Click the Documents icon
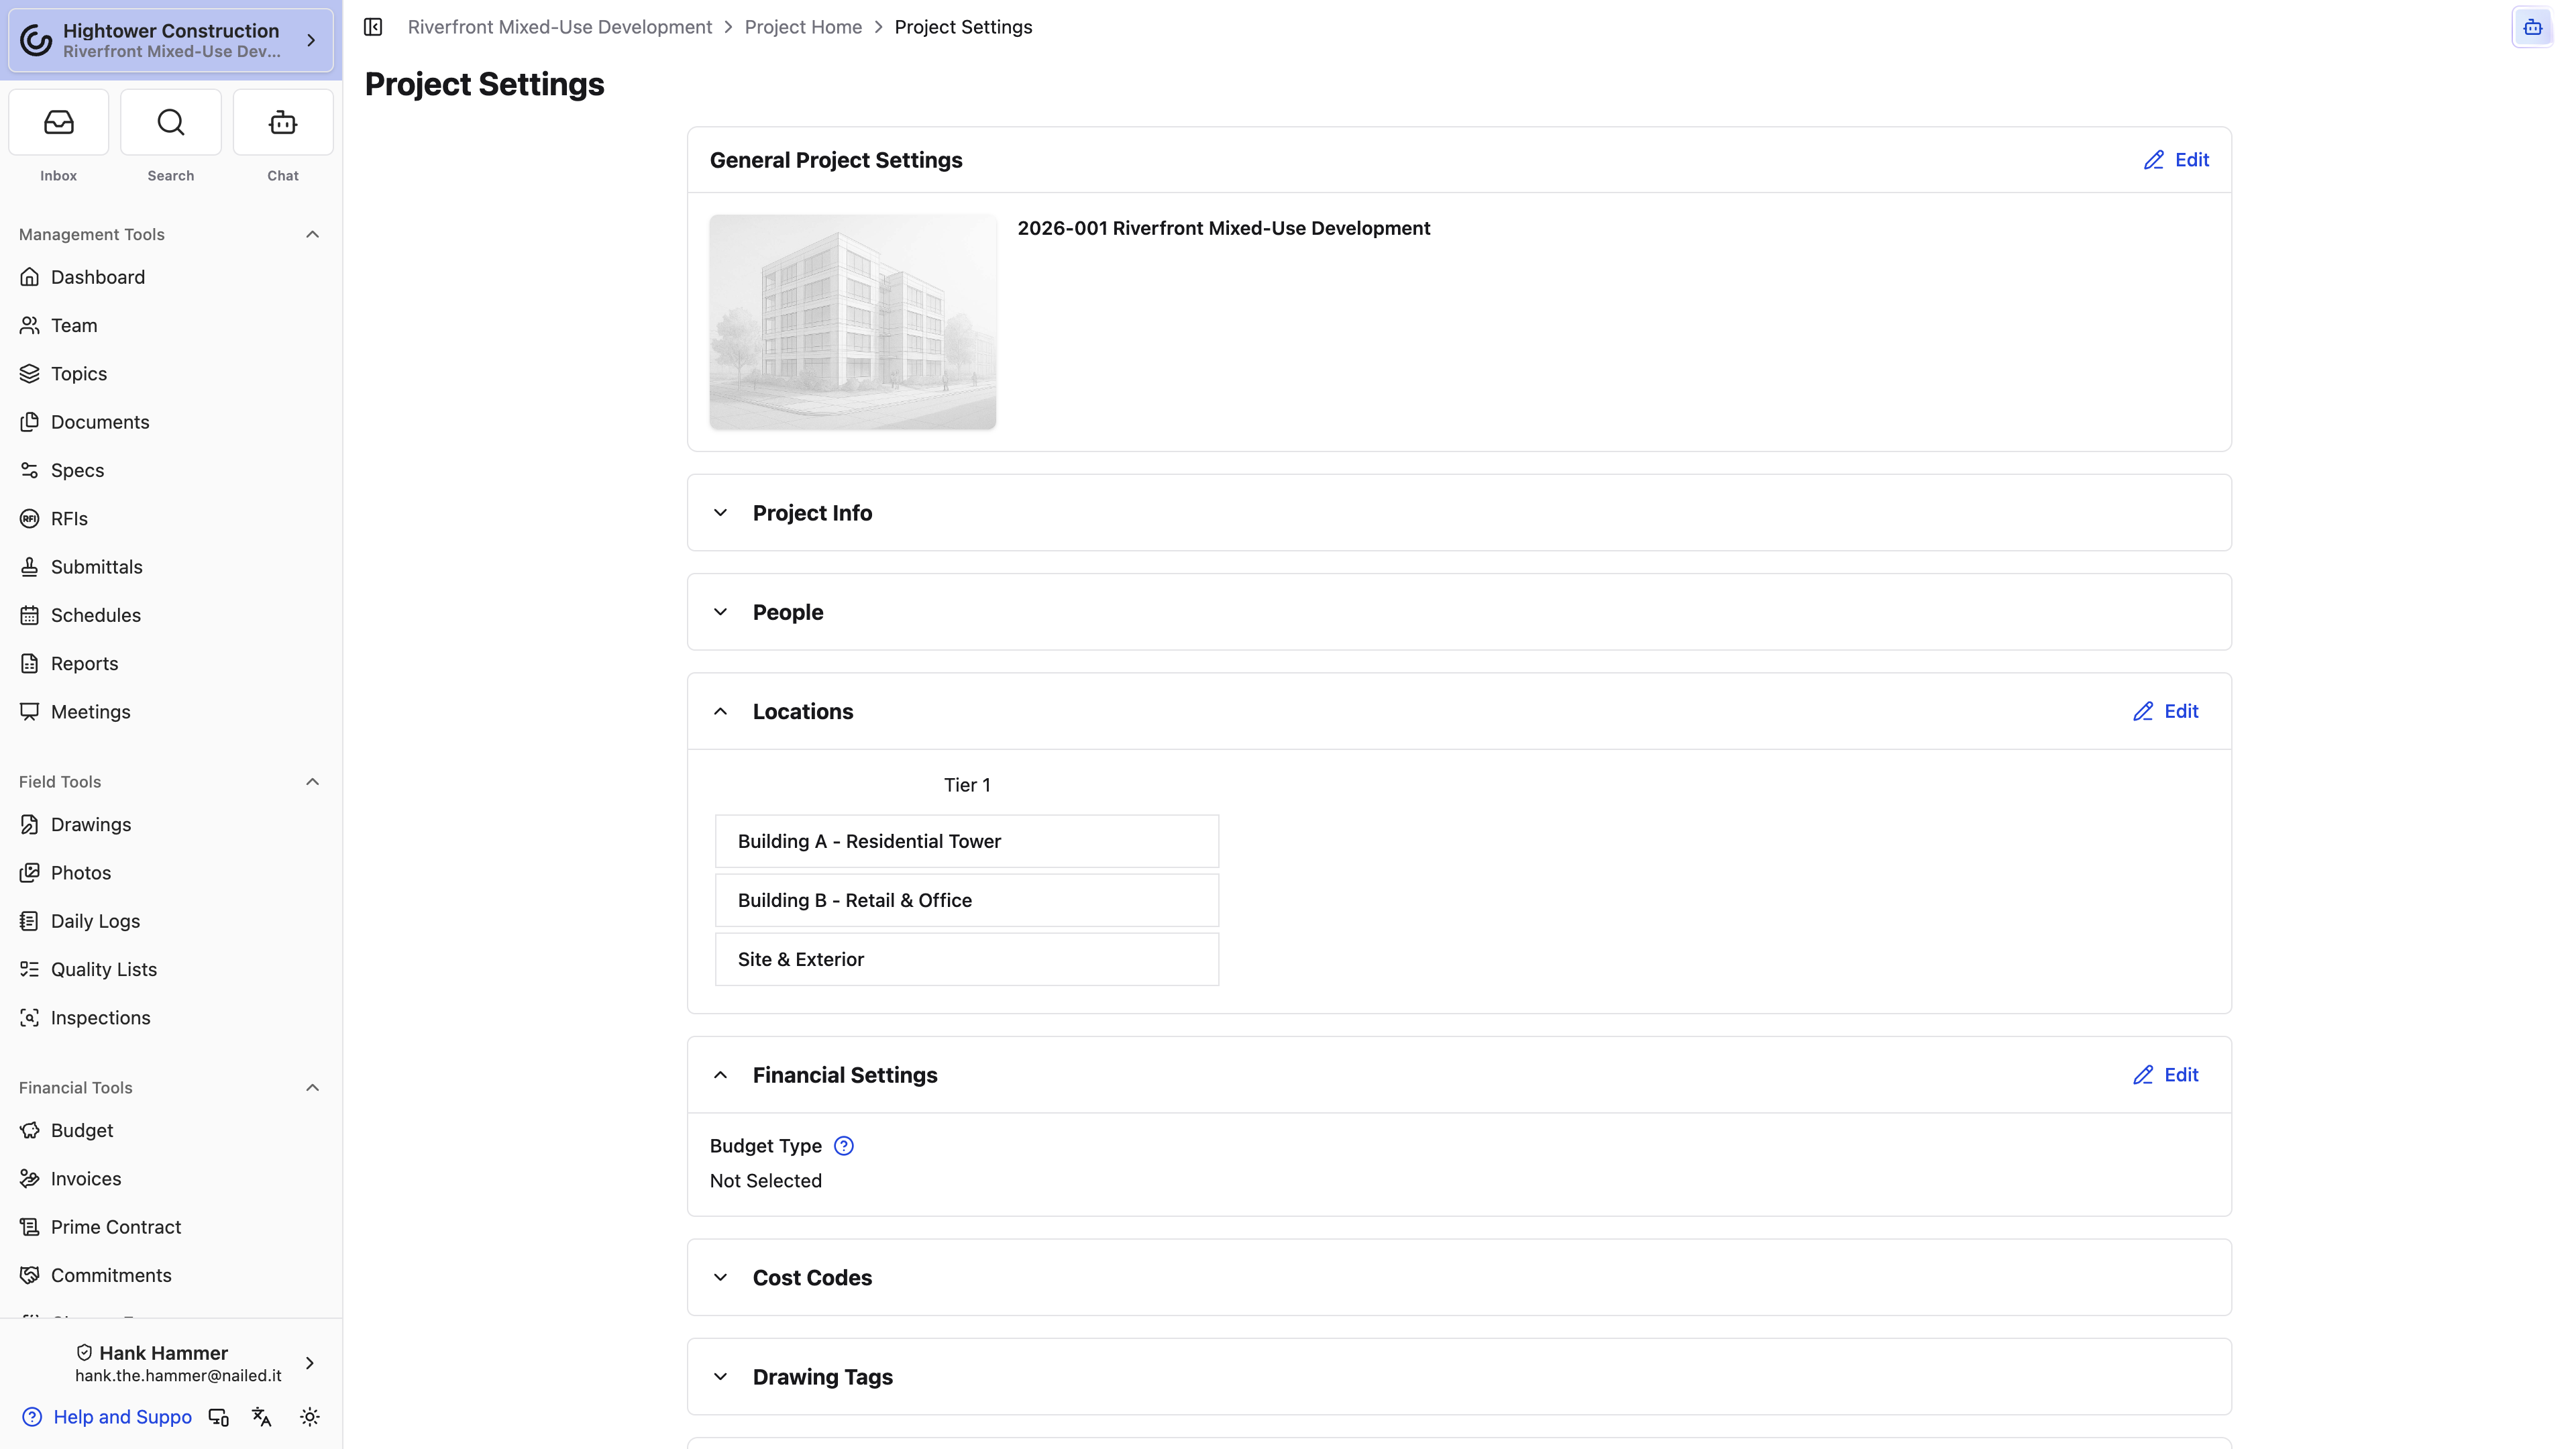 coord(30,422)
